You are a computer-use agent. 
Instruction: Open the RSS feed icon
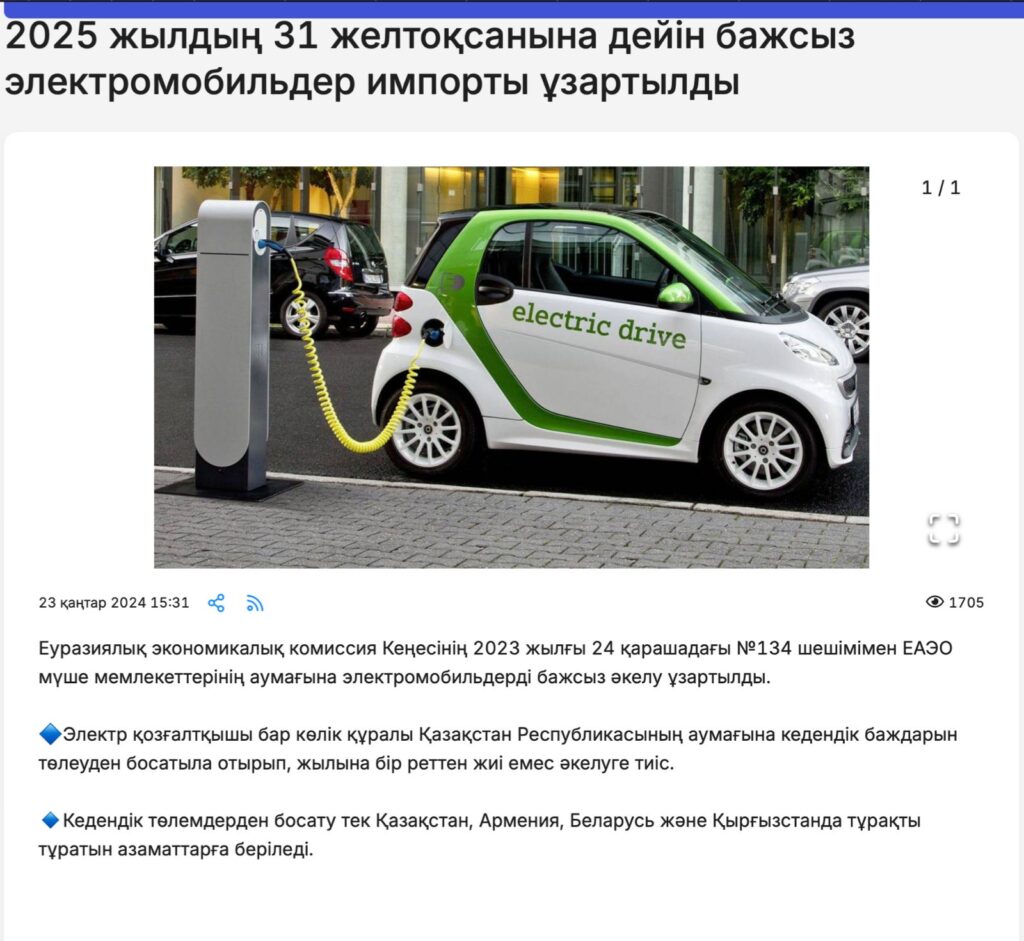255,603
